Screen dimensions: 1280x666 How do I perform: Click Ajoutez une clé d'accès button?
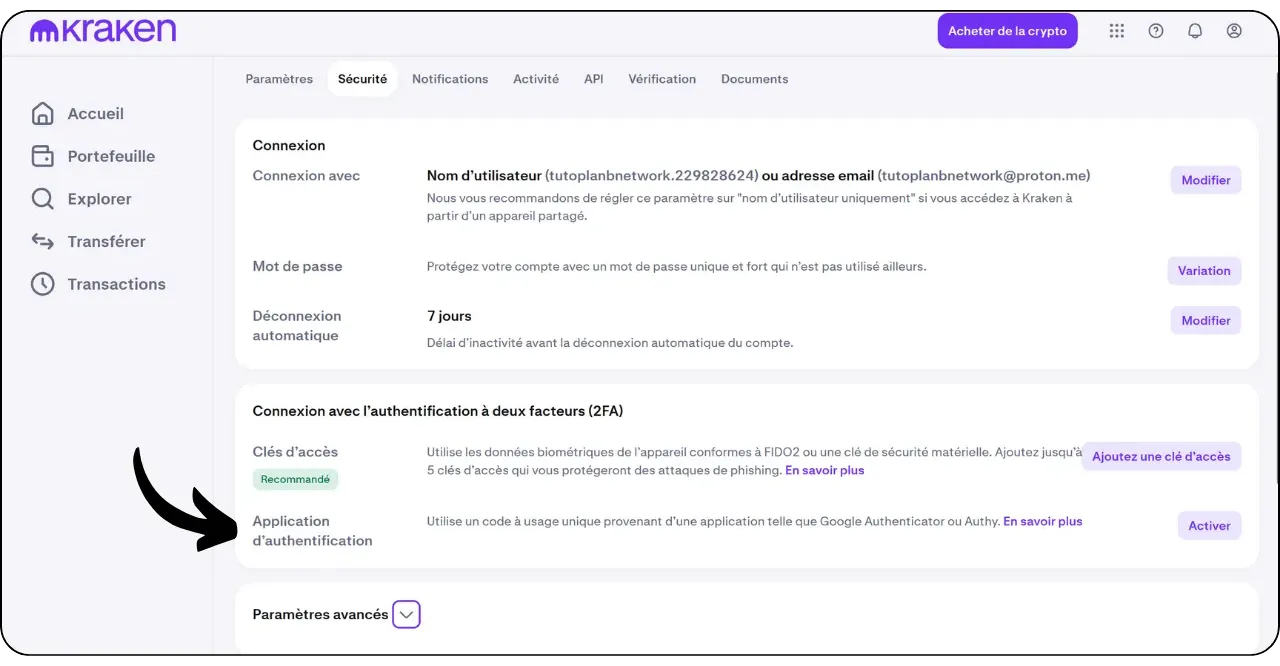tap(1161, 456)
